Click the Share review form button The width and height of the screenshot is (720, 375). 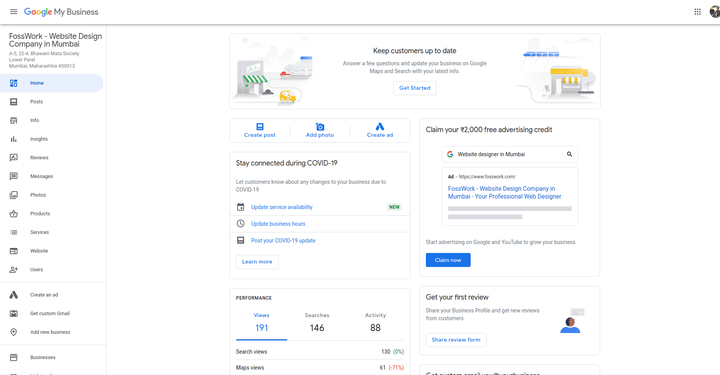point(456,340)
